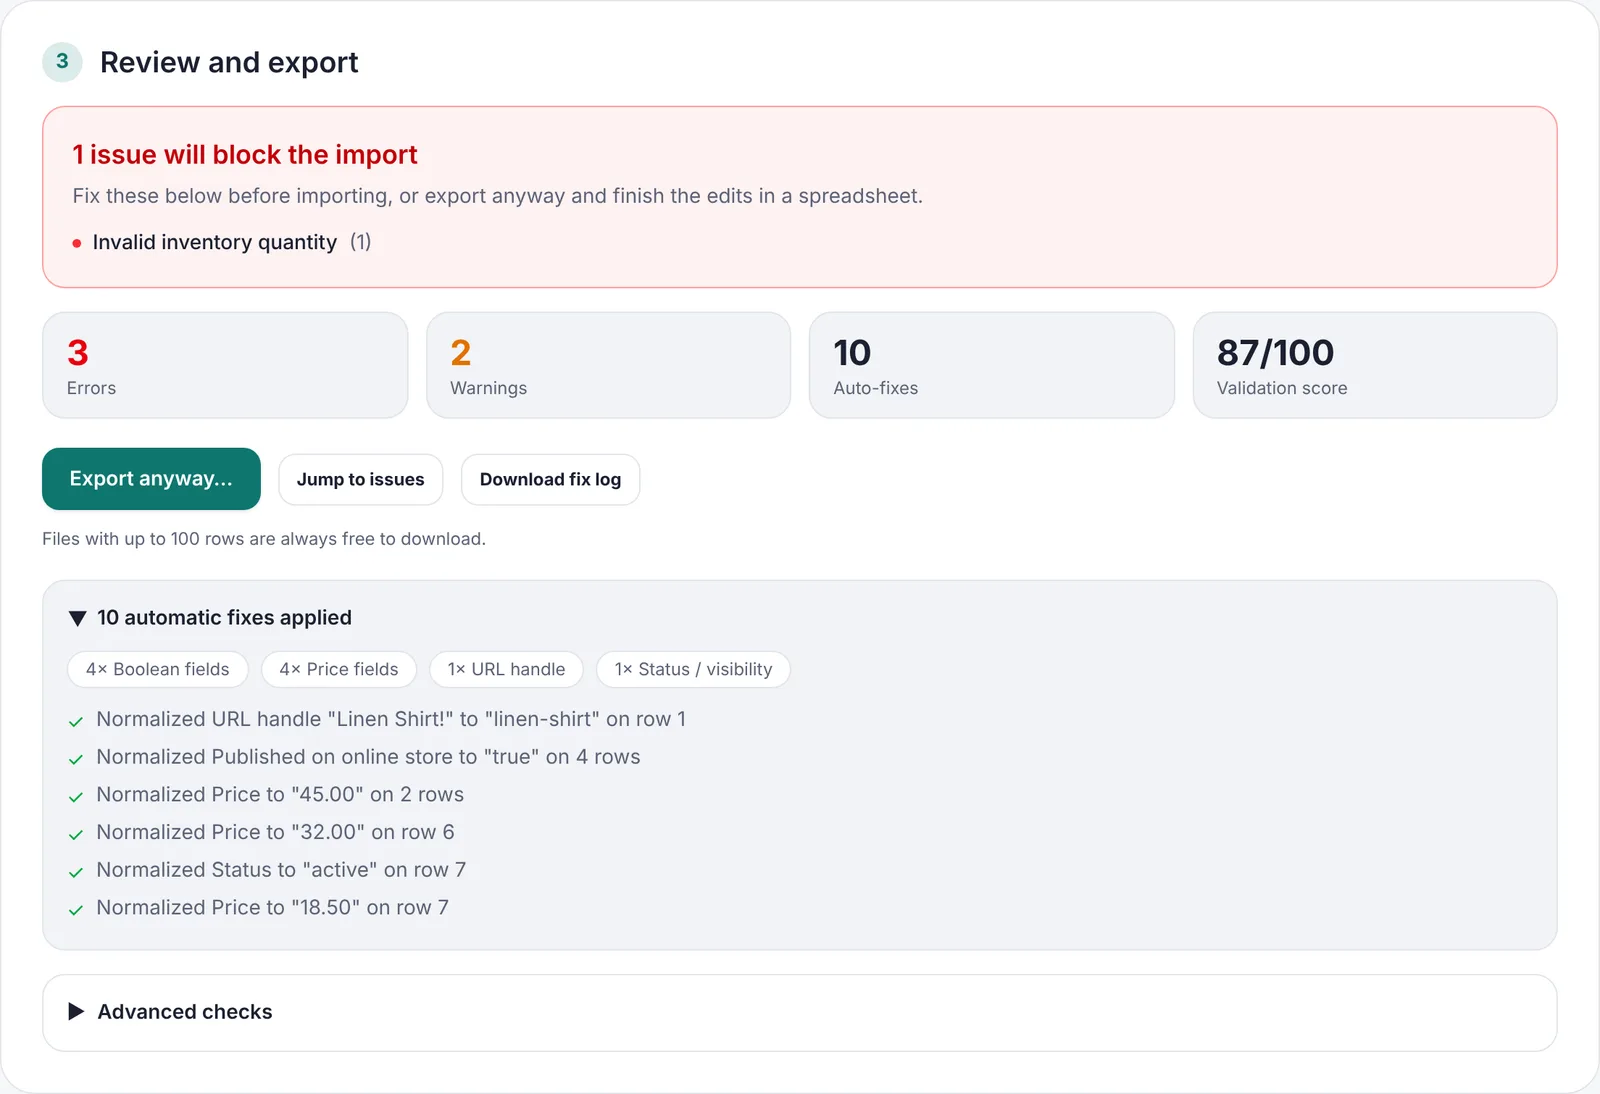This screenshot has width=1600, height=1094.
Task: Click the Export anyway... button
Action: 151,479
